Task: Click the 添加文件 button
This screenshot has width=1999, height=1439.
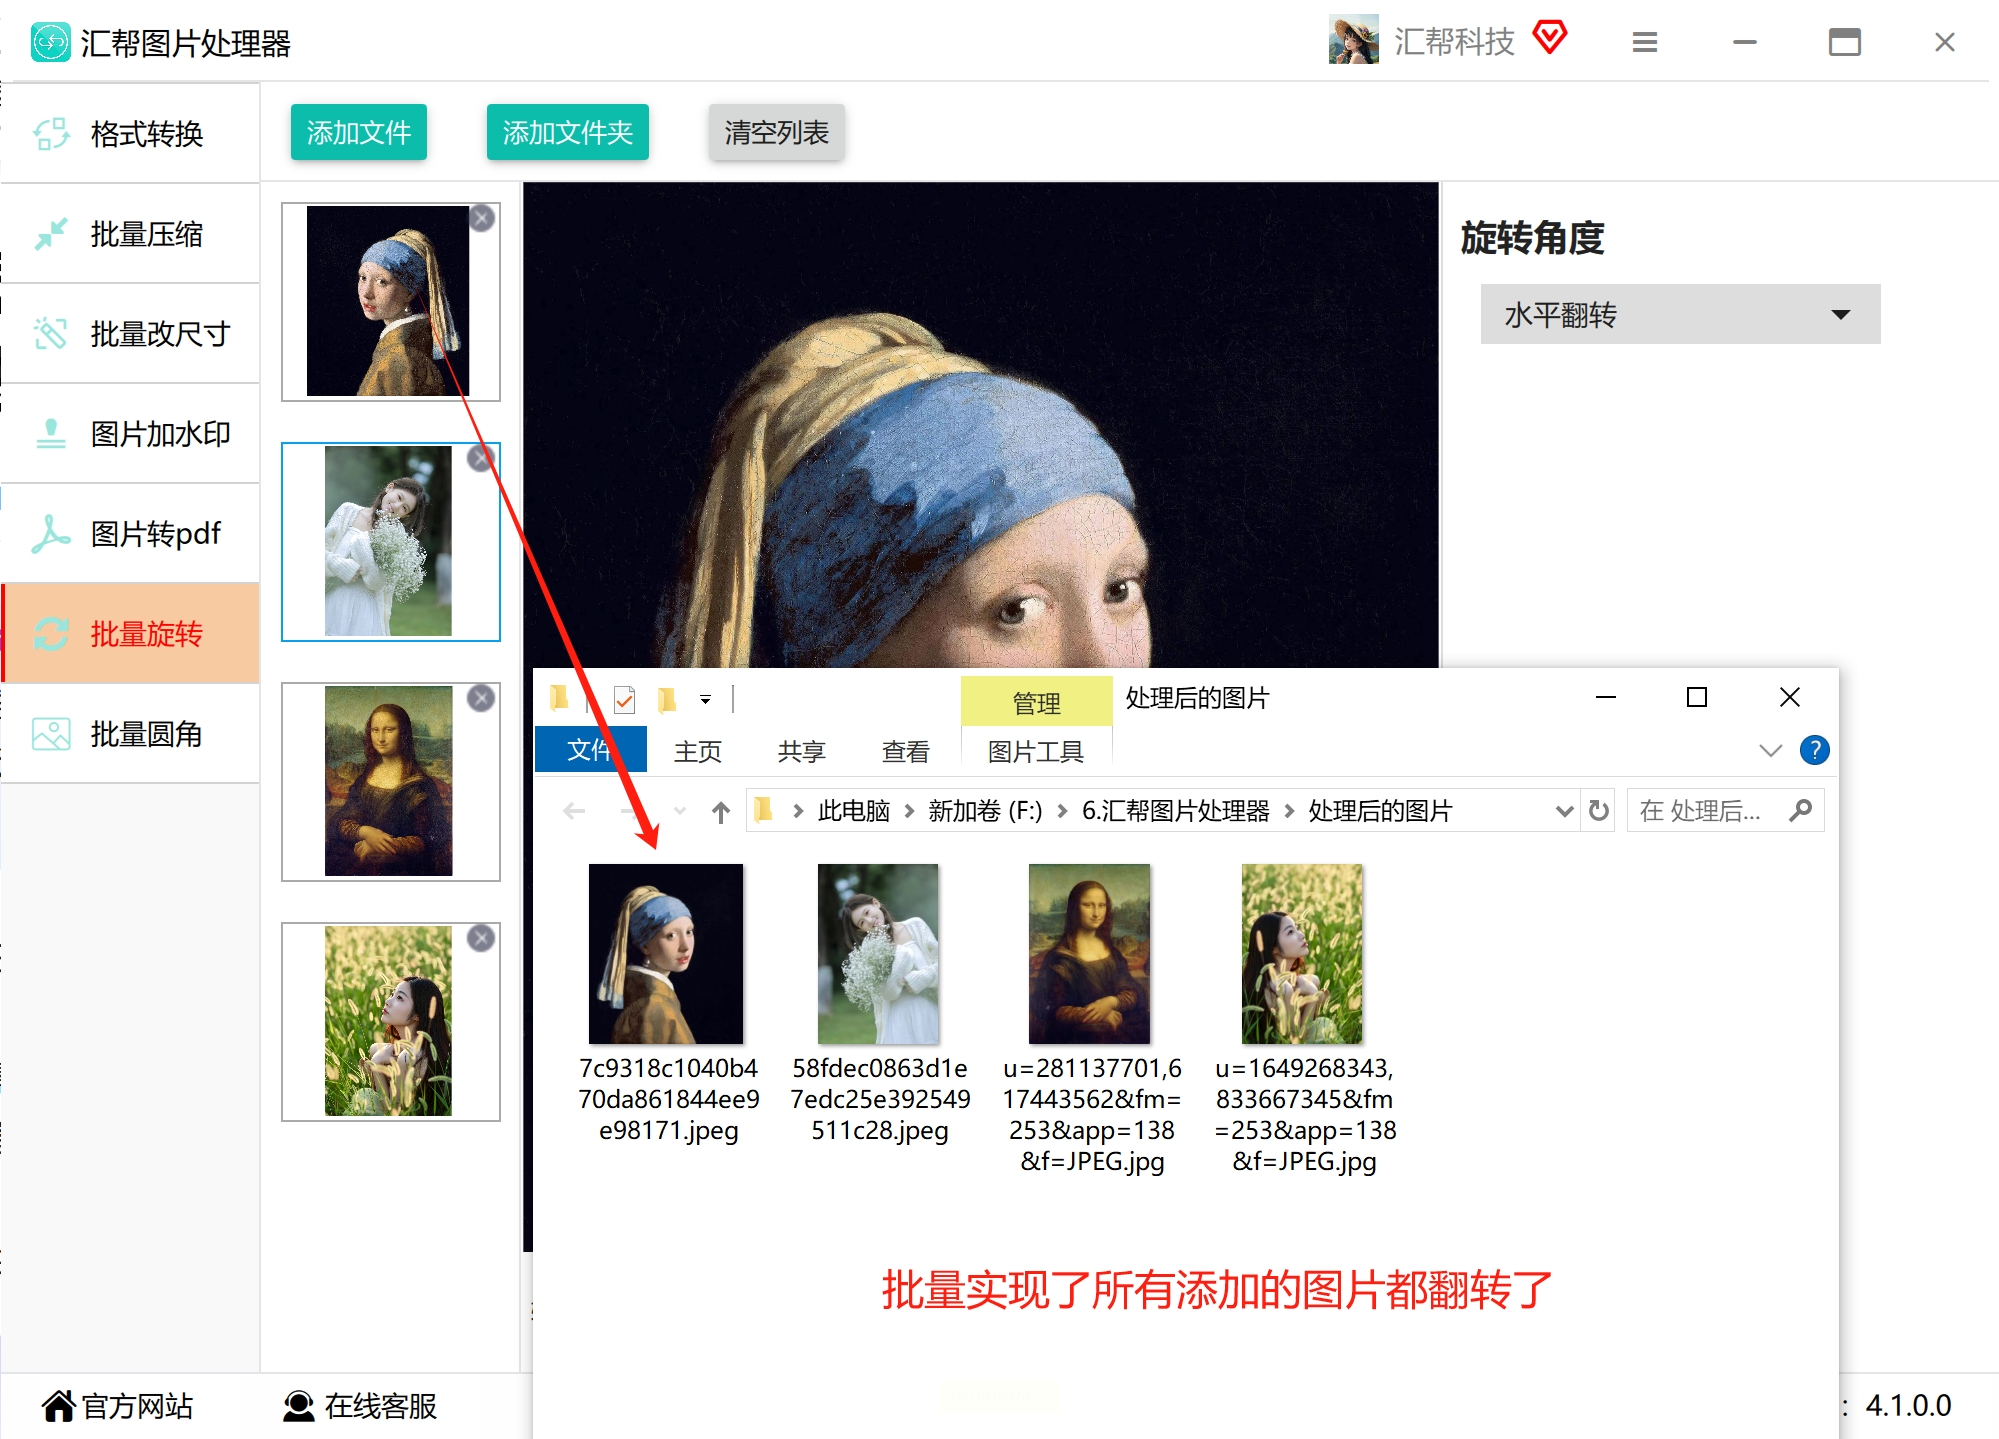Action: (x=358, y=132)
